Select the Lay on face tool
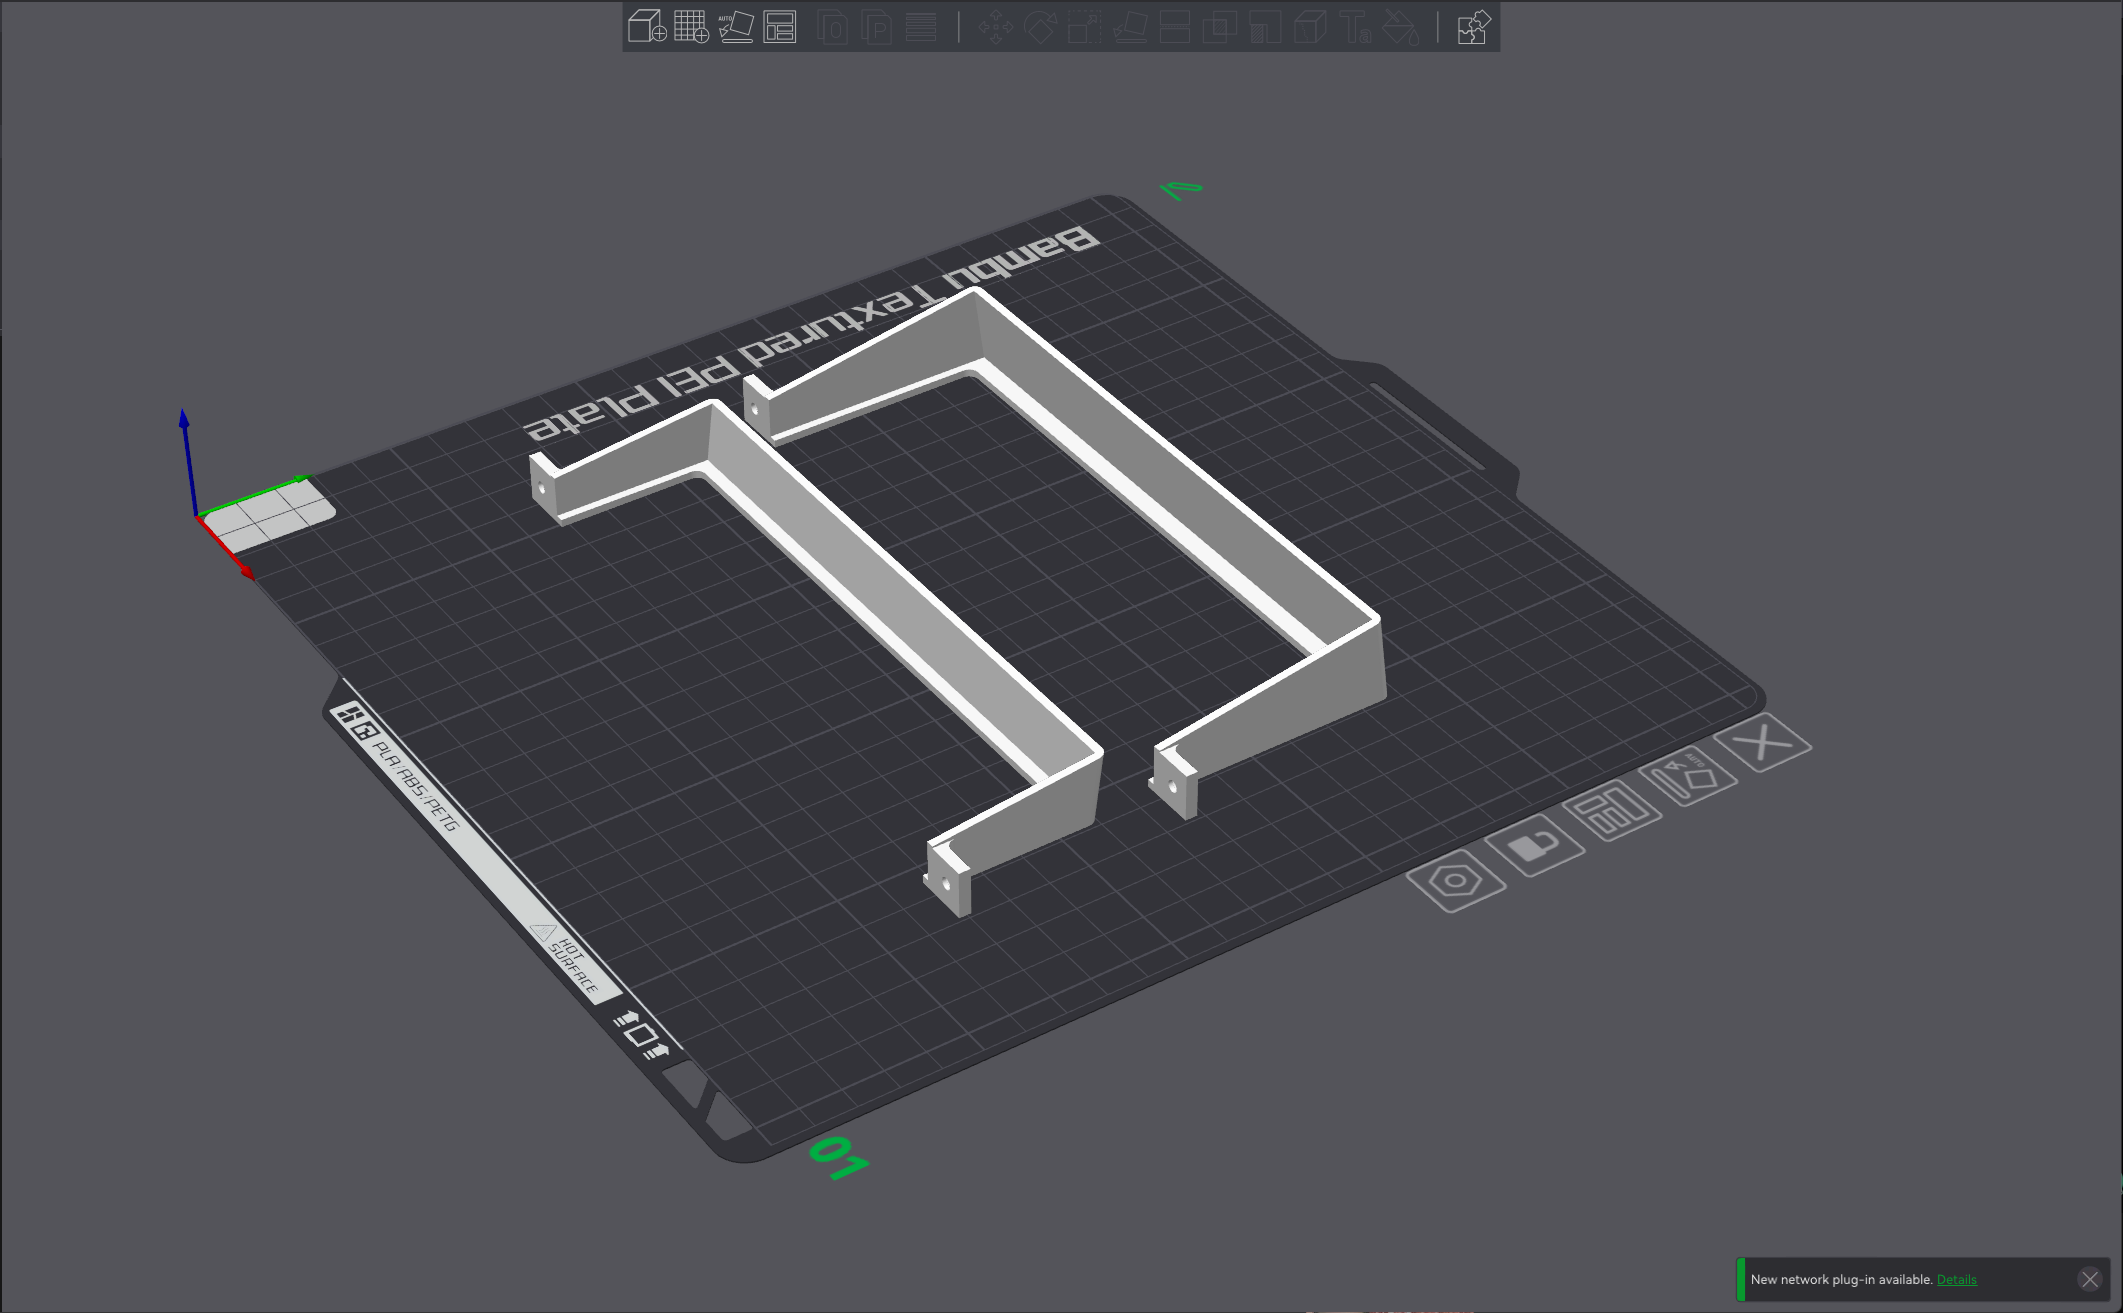Viewport: 2123px width, 1313px height. (x=1130, y=27)
